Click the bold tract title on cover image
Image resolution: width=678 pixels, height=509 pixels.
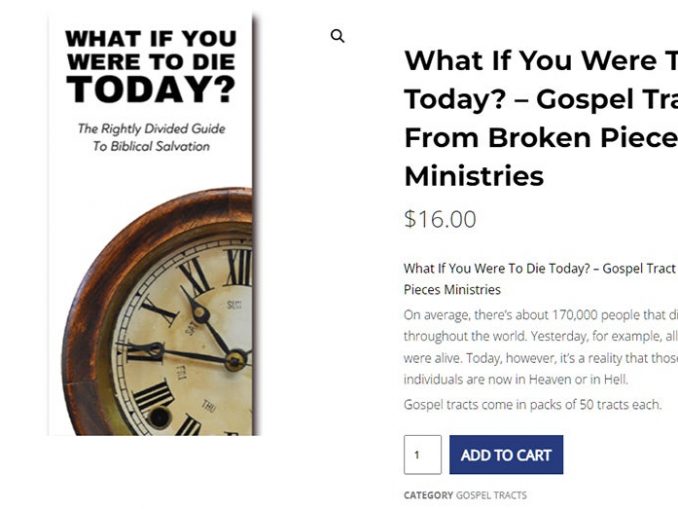pos(151,68)
